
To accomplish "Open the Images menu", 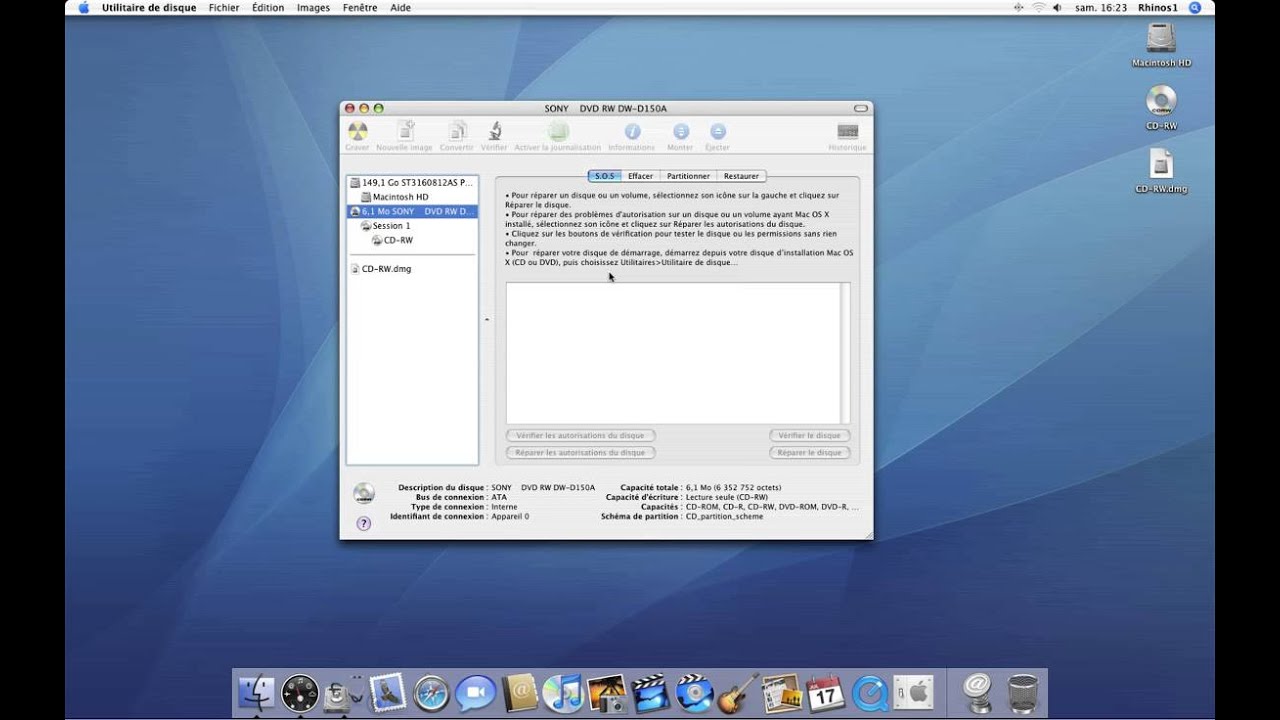I will (313, 7).
